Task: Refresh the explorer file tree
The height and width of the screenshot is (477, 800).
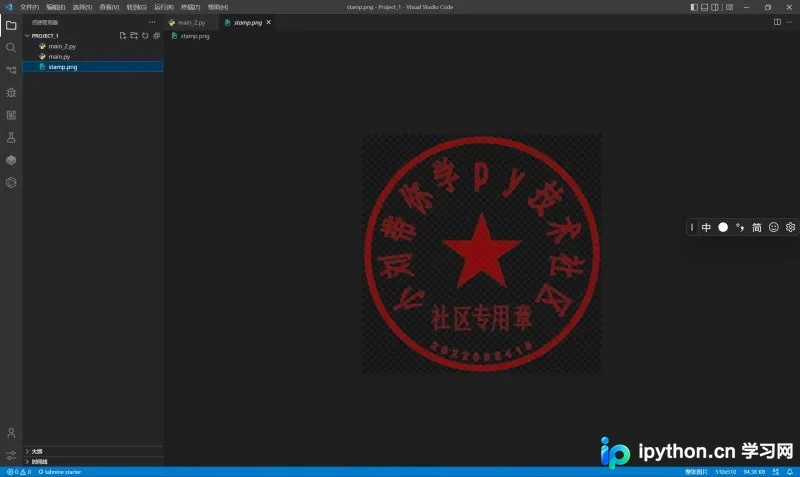Action: pos(145,36)
